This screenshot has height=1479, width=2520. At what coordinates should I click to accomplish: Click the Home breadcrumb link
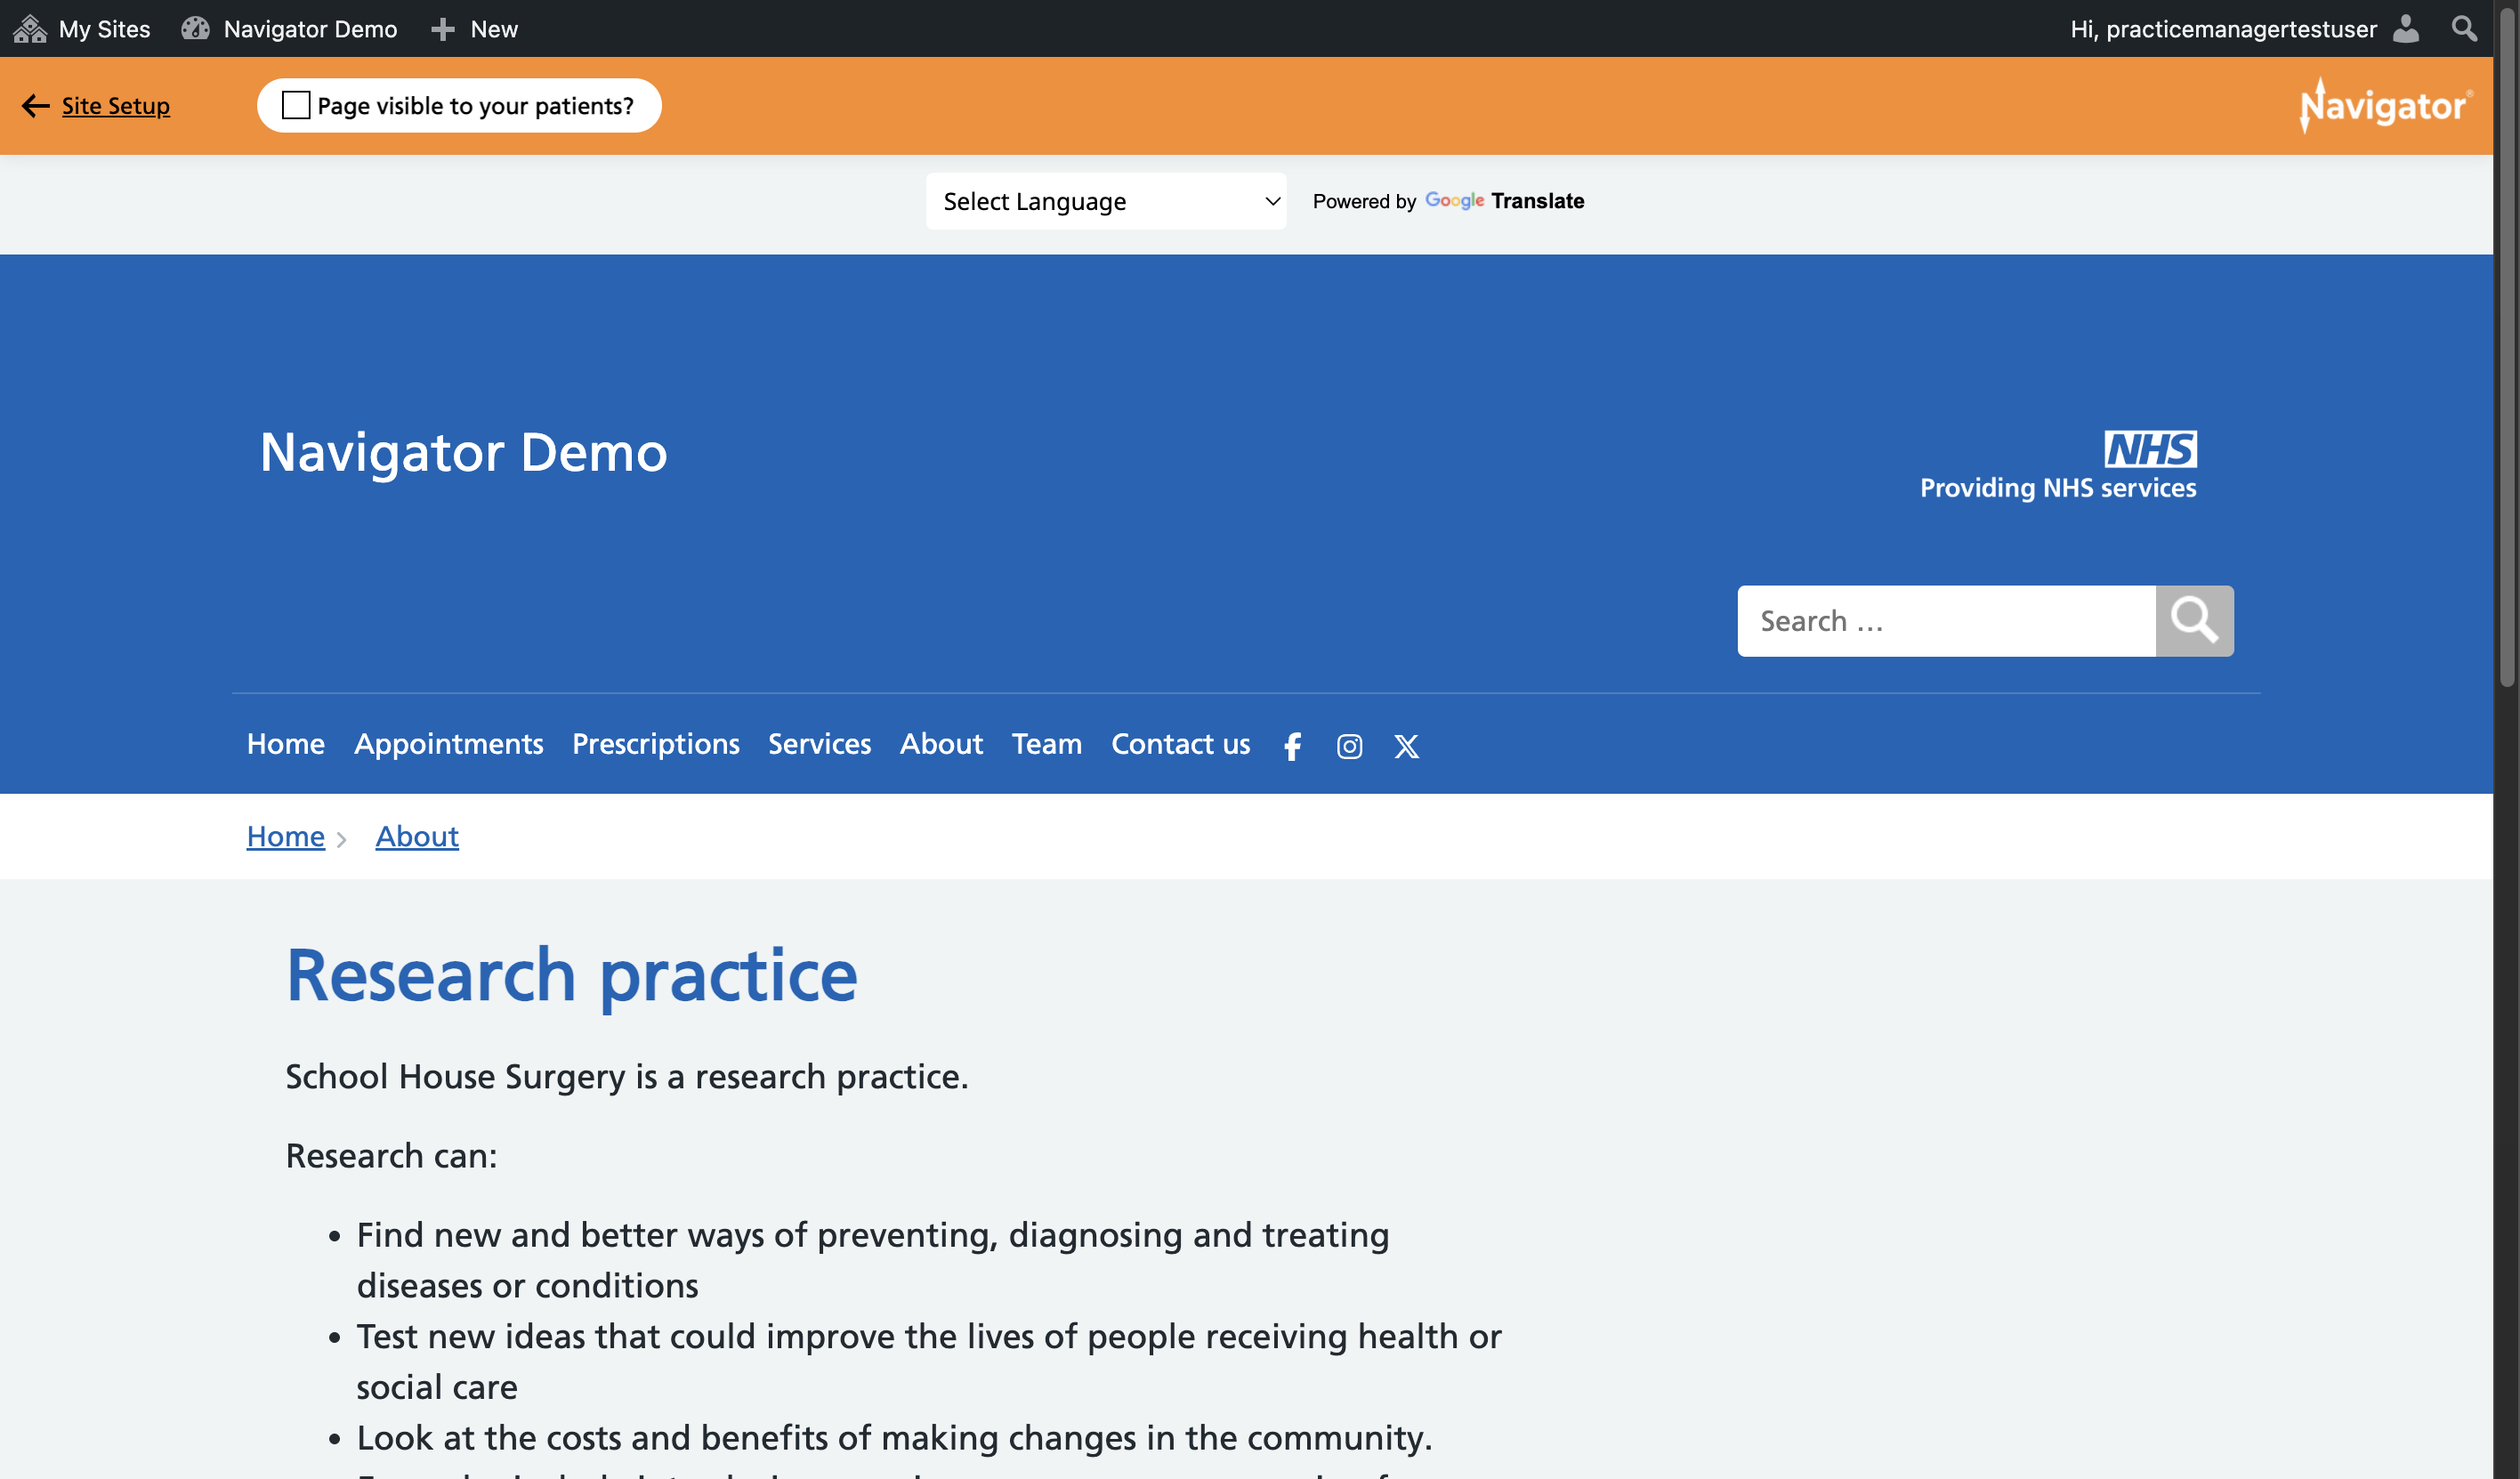click(286, 836)
